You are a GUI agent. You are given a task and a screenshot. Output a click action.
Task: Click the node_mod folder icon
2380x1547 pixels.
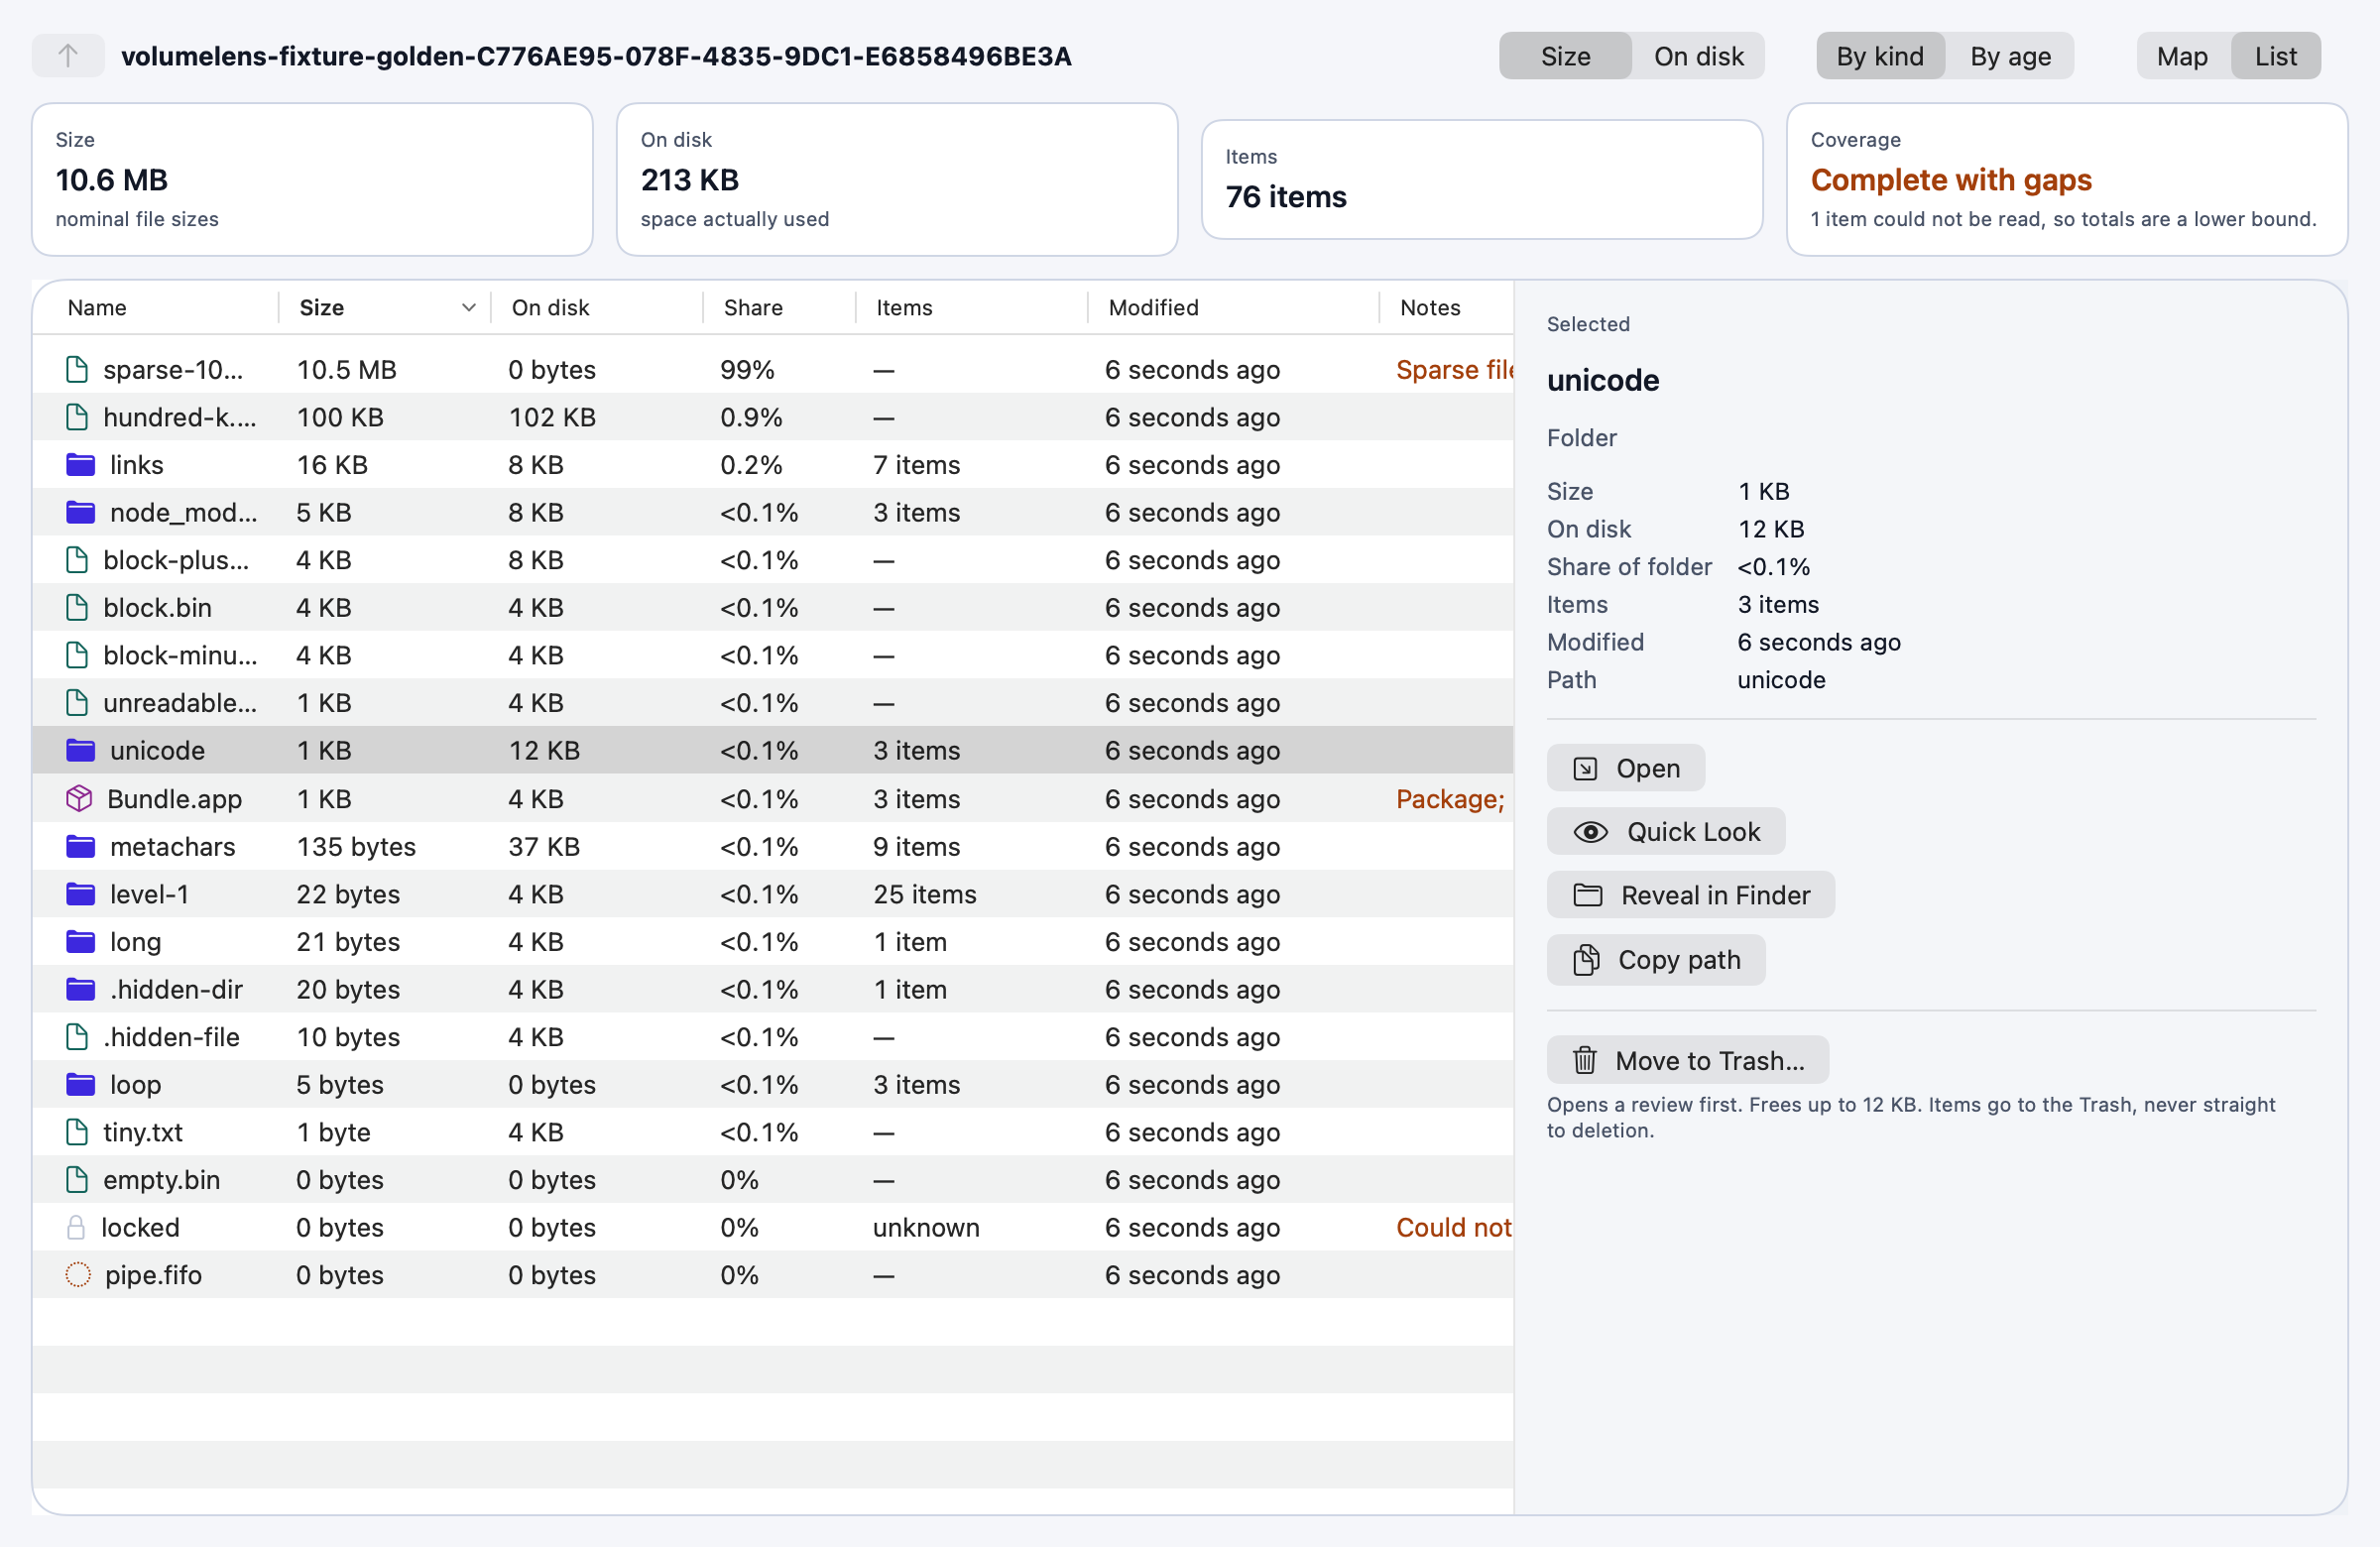pos(81,512)
